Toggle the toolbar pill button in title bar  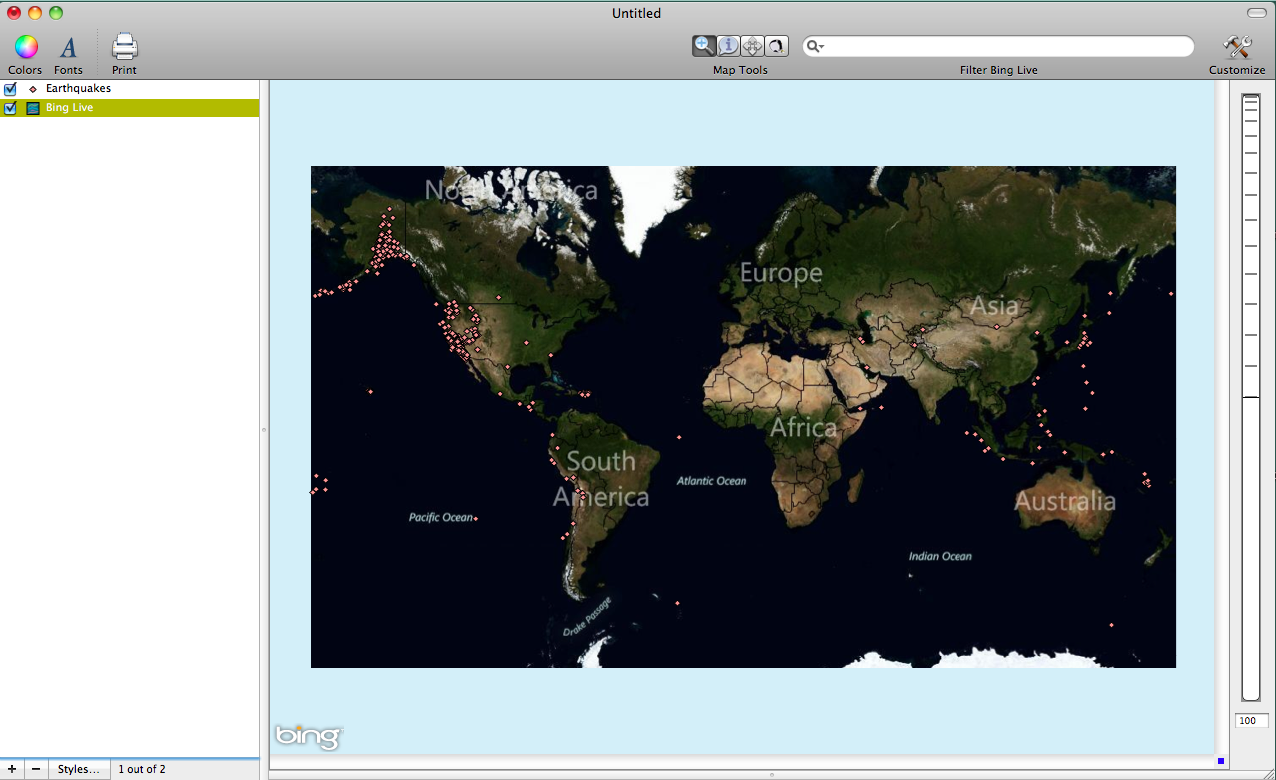1256,13
